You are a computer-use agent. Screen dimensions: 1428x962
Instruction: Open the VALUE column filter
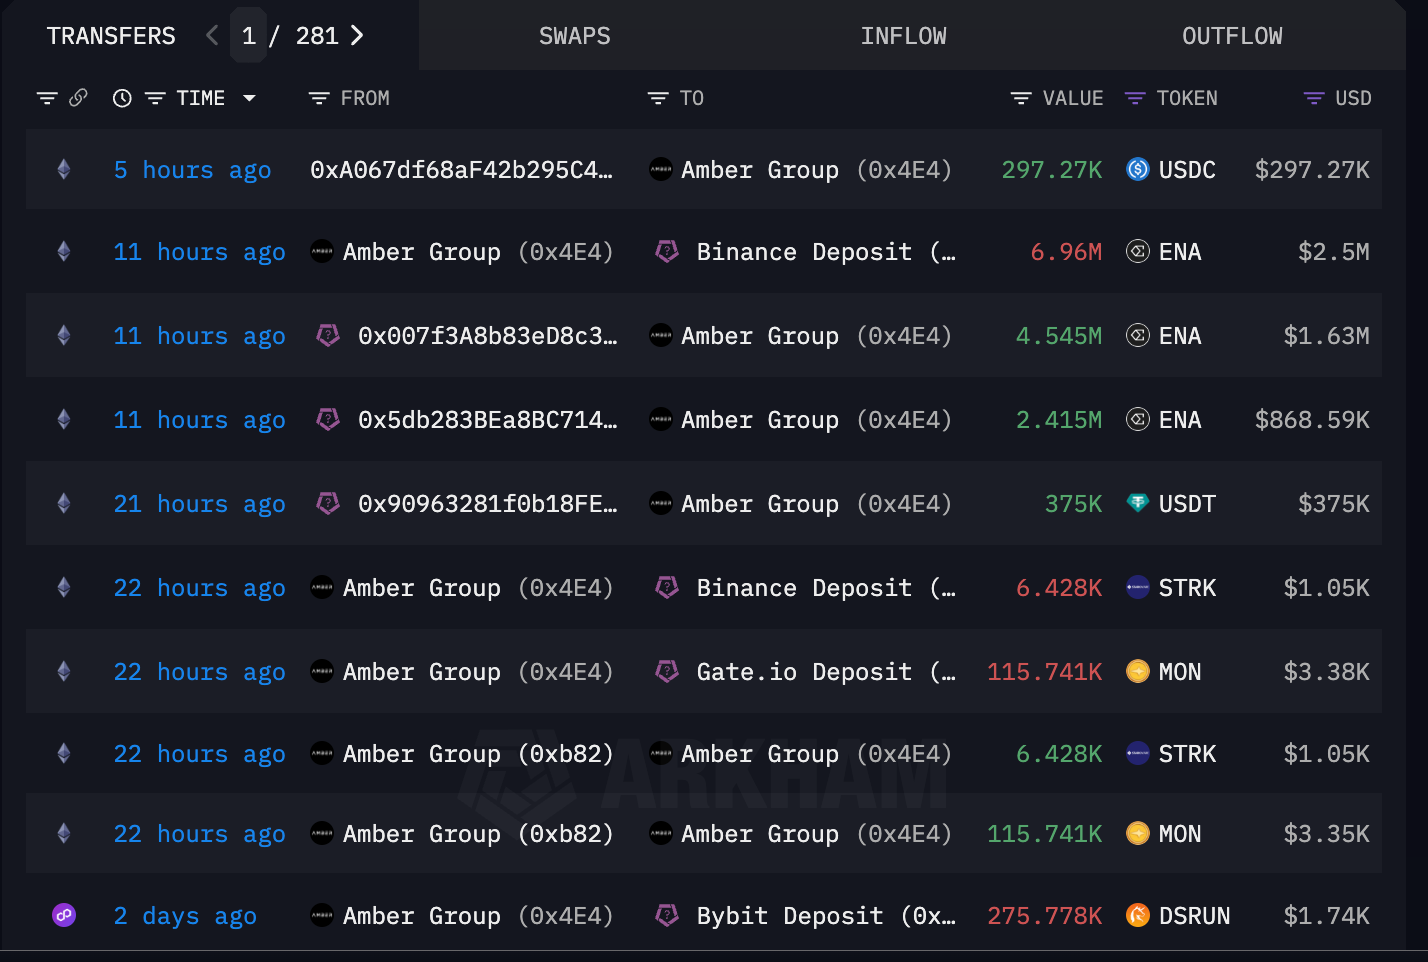point(1021,98)
